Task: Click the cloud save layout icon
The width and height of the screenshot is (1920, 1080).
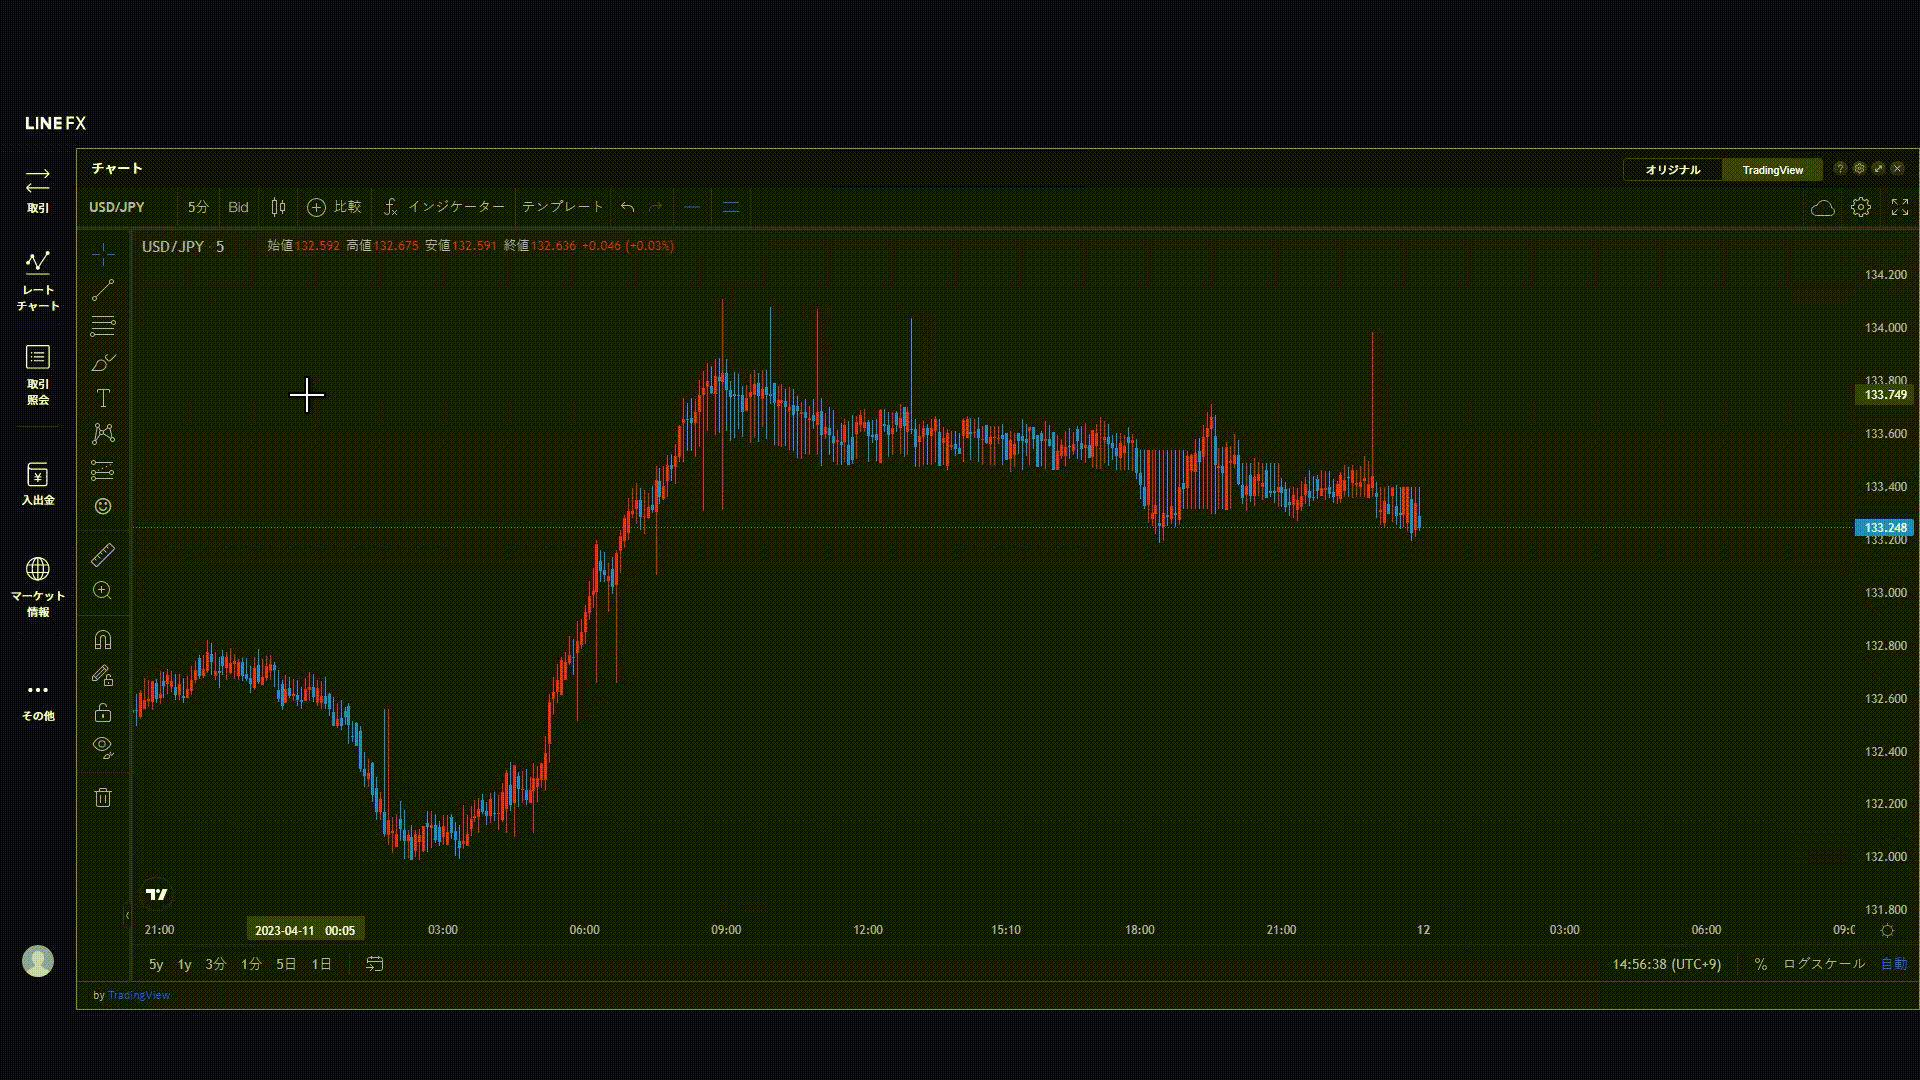Action: click(1822, 207)
